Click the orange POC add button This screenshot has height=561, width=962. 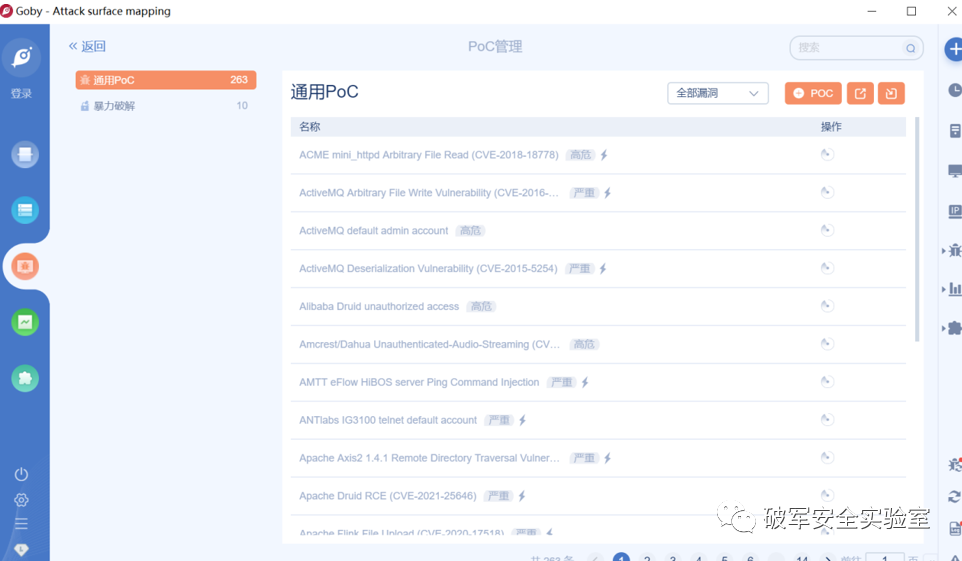[x=813, y=93]
